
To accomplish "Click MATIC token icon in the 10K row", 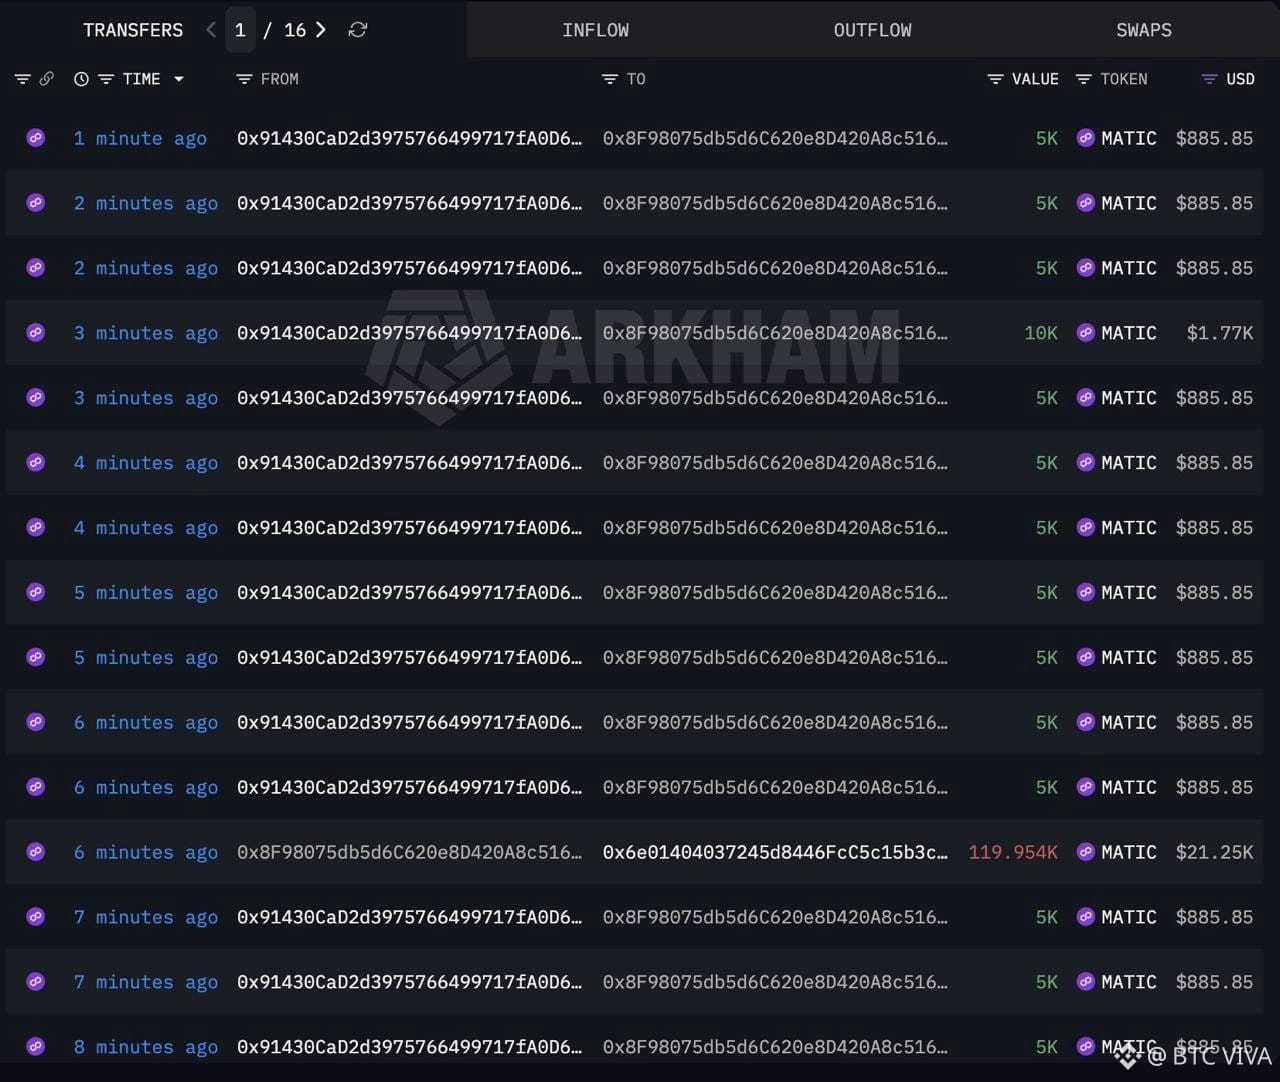I will click(x=1086, y=333).
